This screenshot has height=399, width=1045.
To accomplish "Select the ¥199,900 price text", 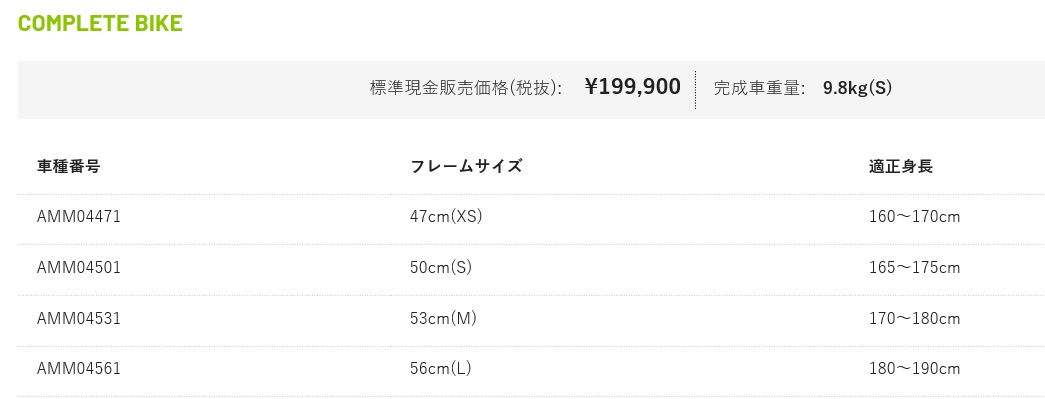I will [x=632, y=87].
